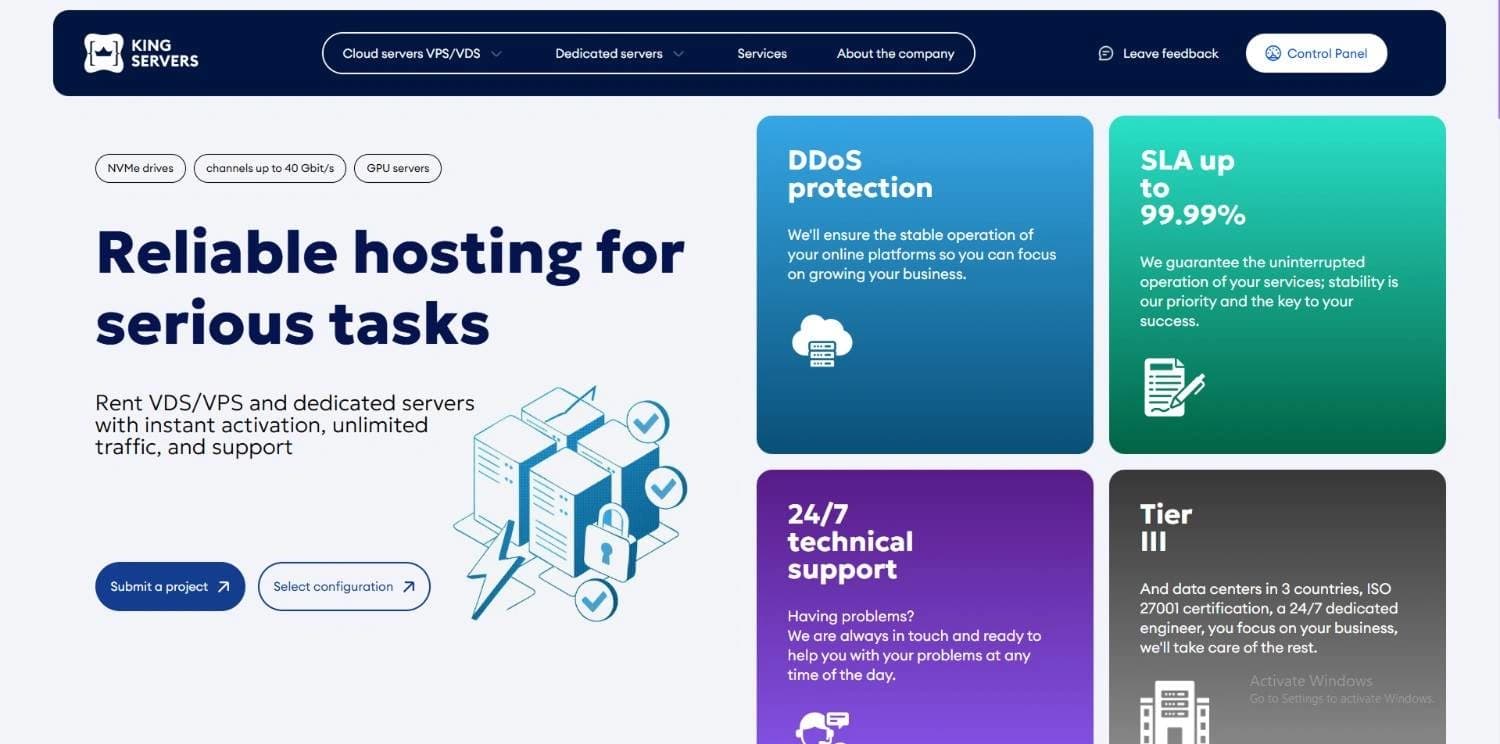Select the NVMe drives tag

click(x=140, y=168)
